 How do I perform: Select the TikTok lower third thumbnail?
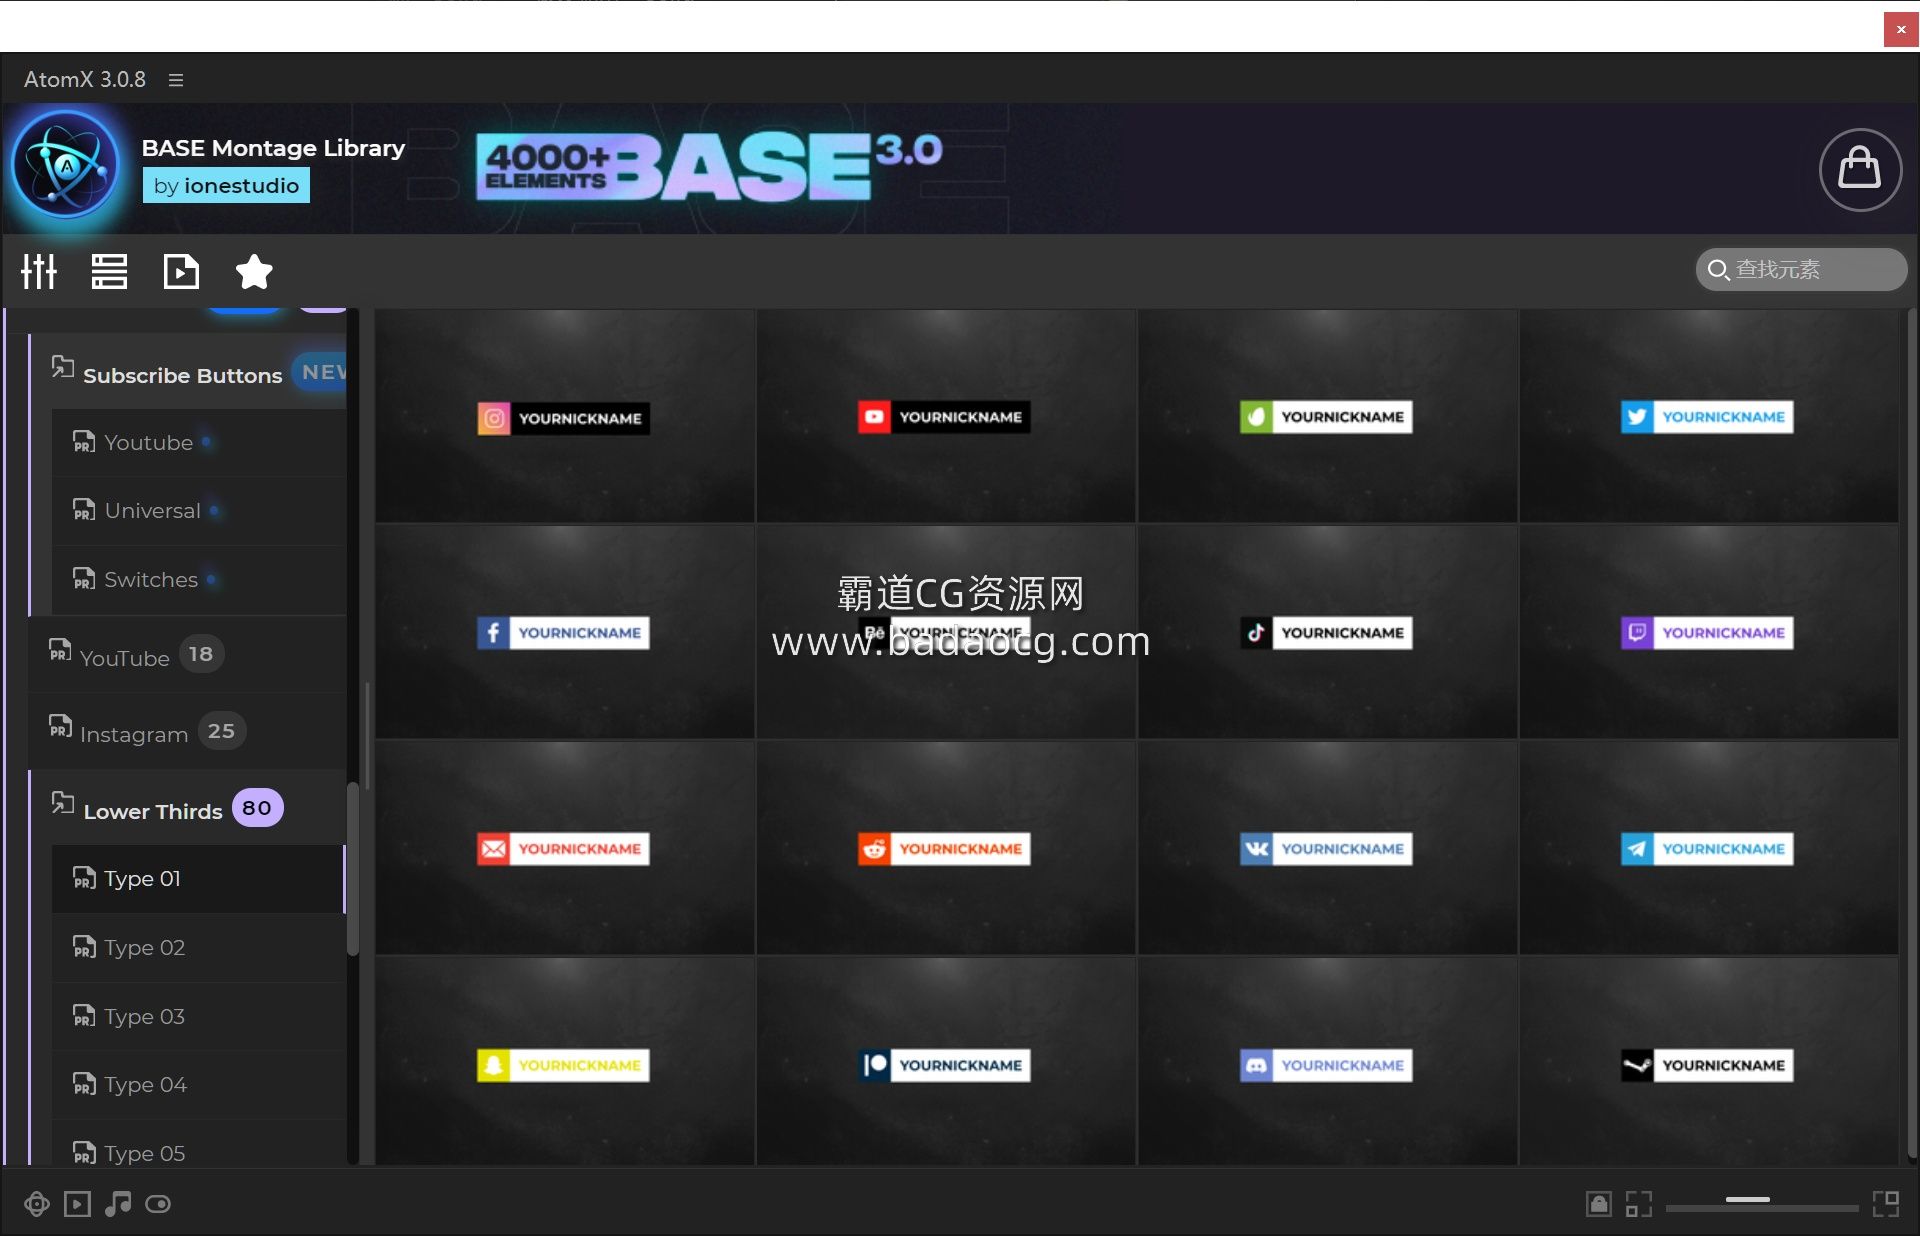coord(1327,632)
